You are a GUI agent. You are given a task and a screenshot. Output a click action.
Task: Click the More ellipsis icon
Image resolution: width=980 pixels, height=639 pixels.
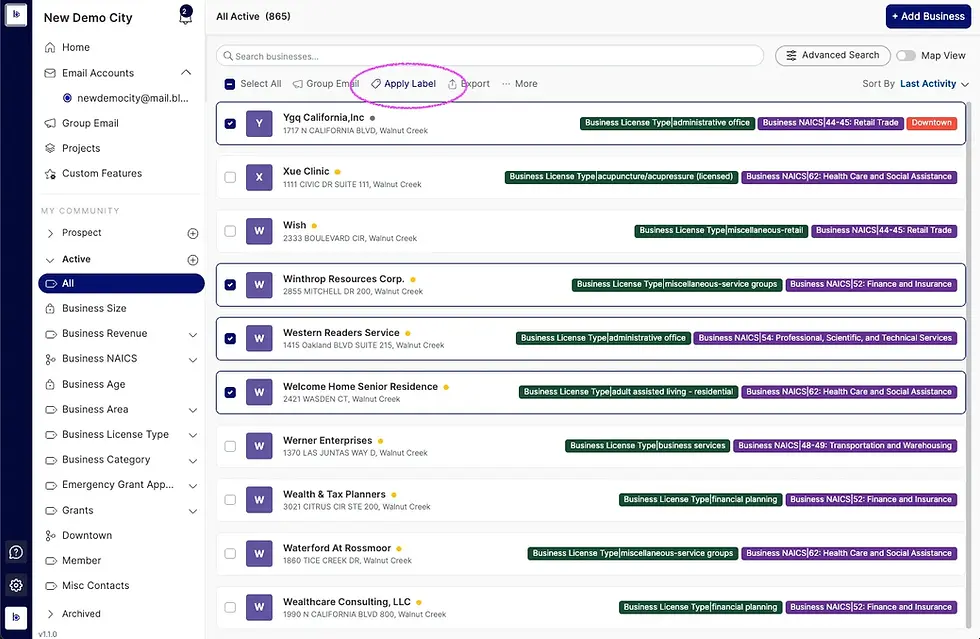[506, 84]
